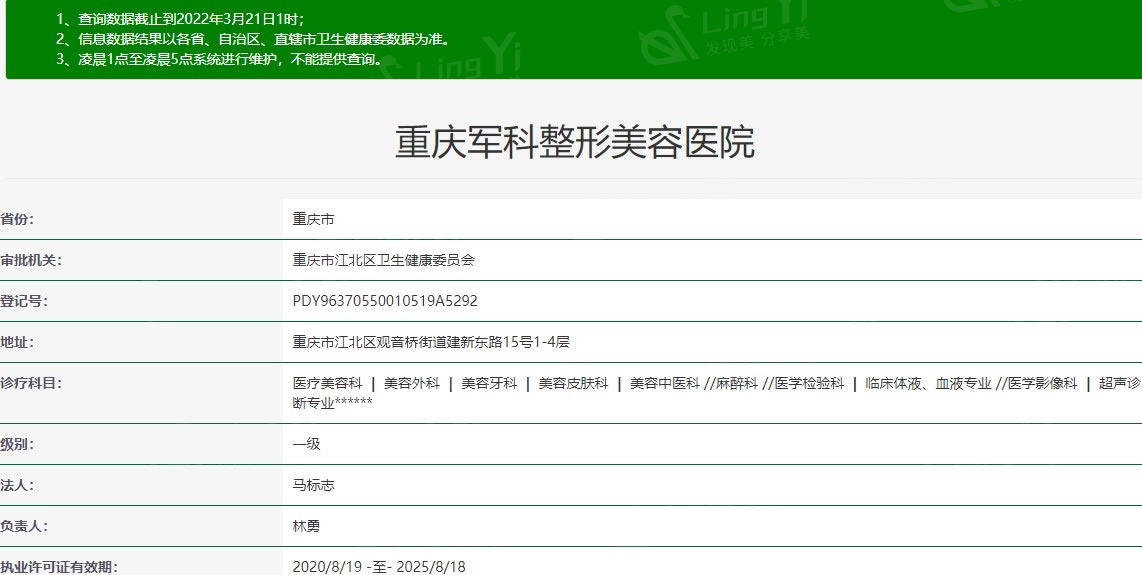Select the 执业许可证有效期 label

pyautogui.click(x=59, y=566)
